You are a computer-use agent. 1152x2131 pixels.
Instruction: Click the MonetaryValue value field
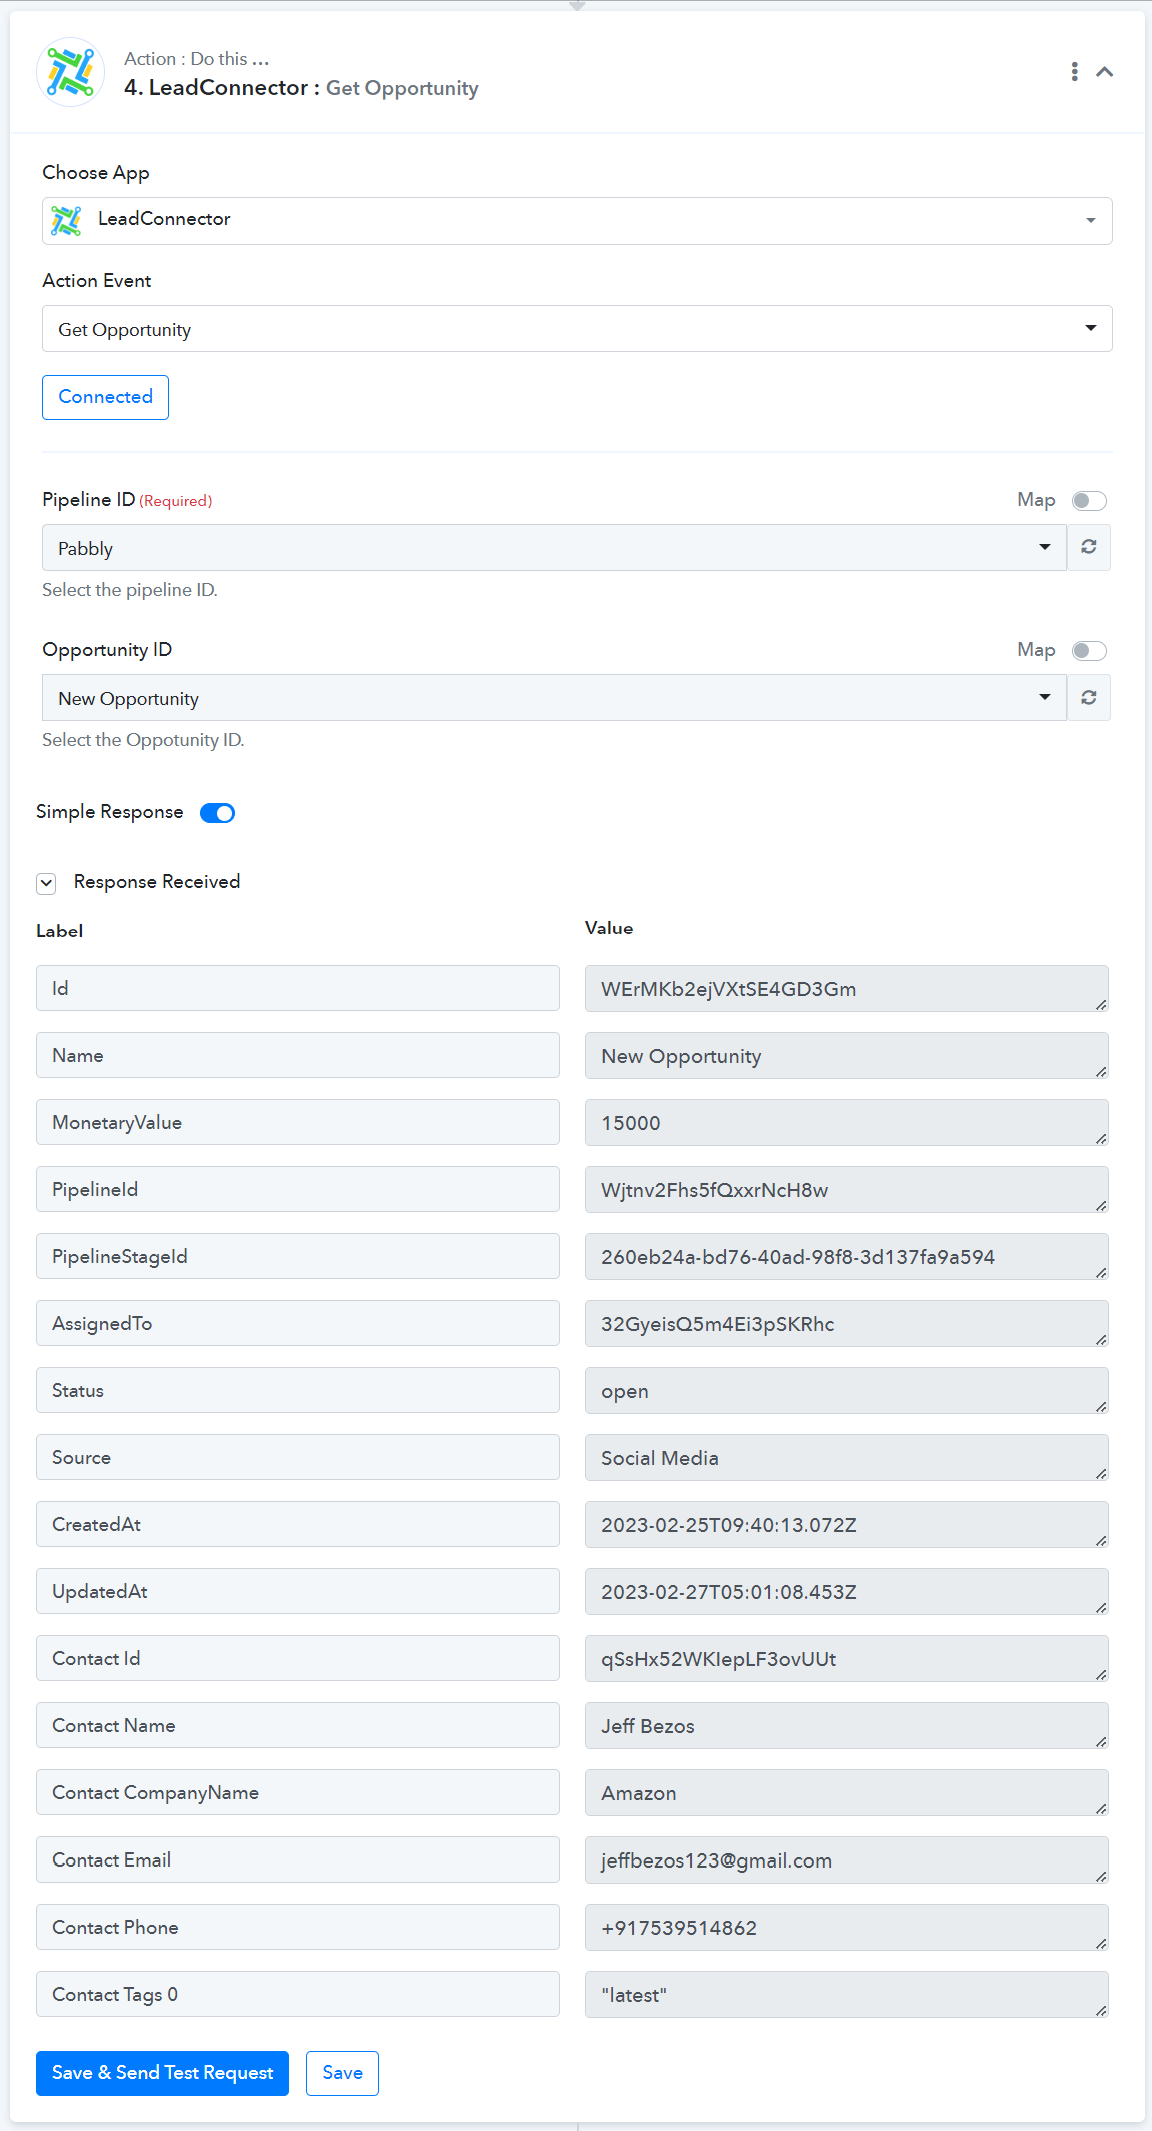846,1123
